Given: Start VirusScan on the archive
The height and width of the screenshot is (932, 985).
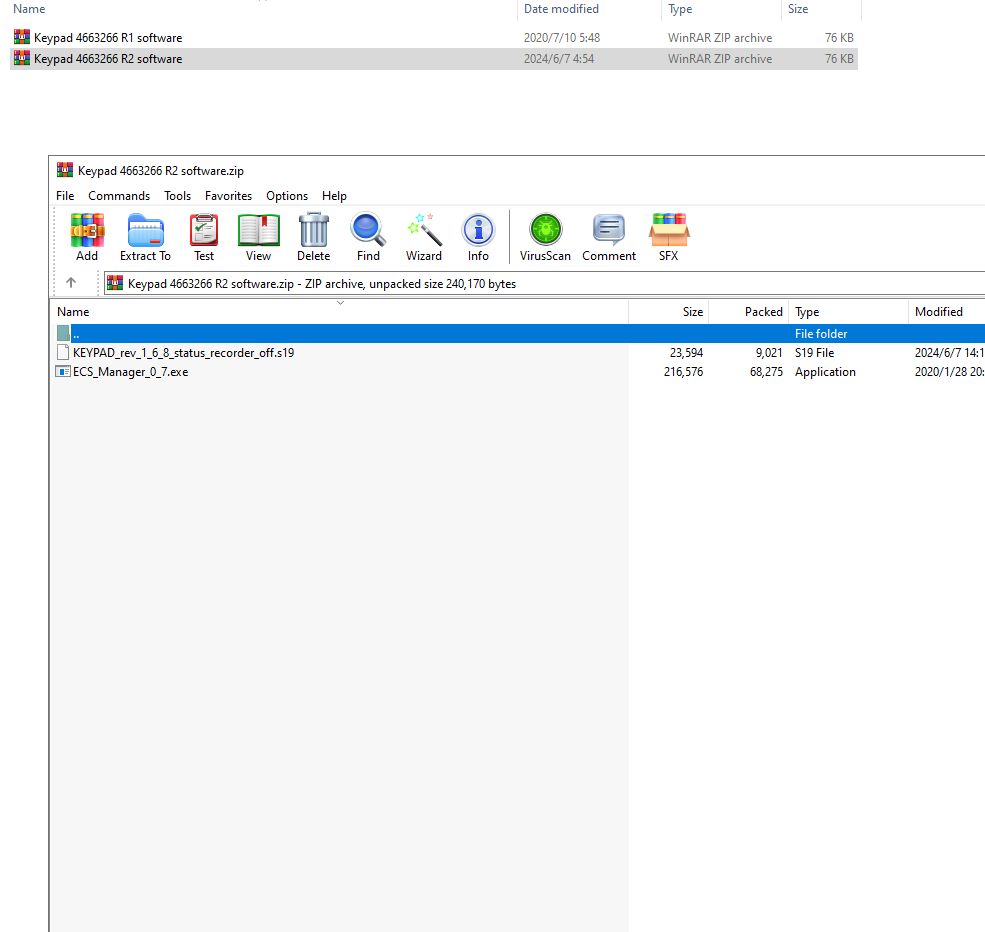Looking at the screenshot, I should (x=545, y=230).
